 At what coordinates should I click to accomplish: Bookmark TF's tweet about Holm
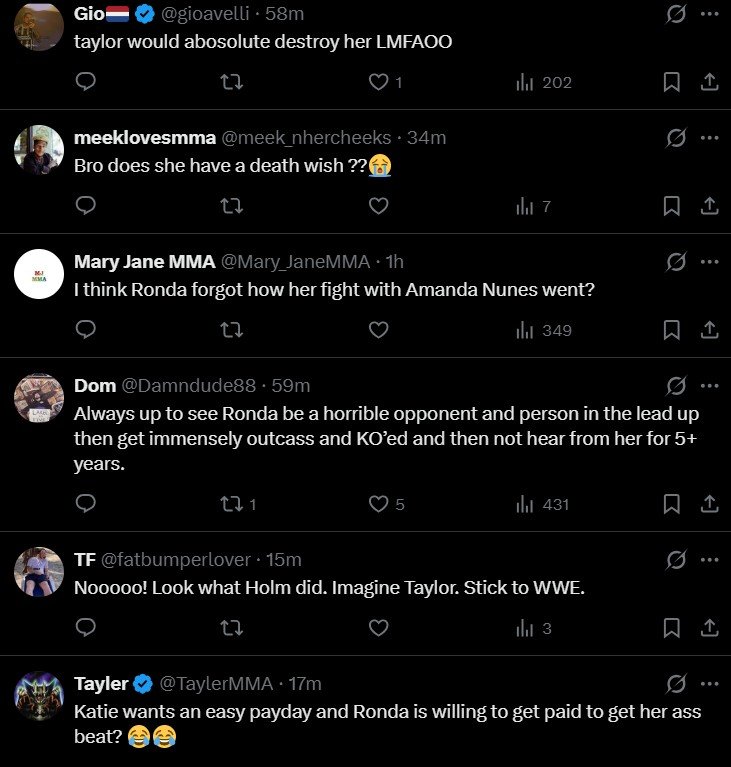672,628
